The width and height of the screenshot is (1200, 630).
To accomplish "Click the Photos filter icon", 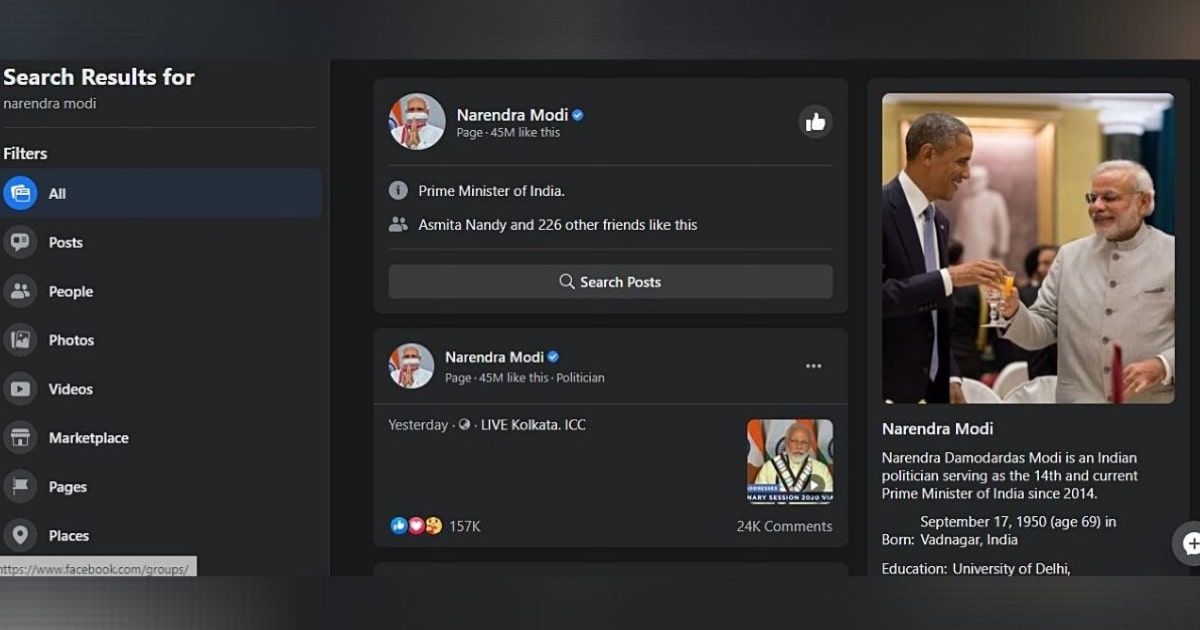I will 20,341.
